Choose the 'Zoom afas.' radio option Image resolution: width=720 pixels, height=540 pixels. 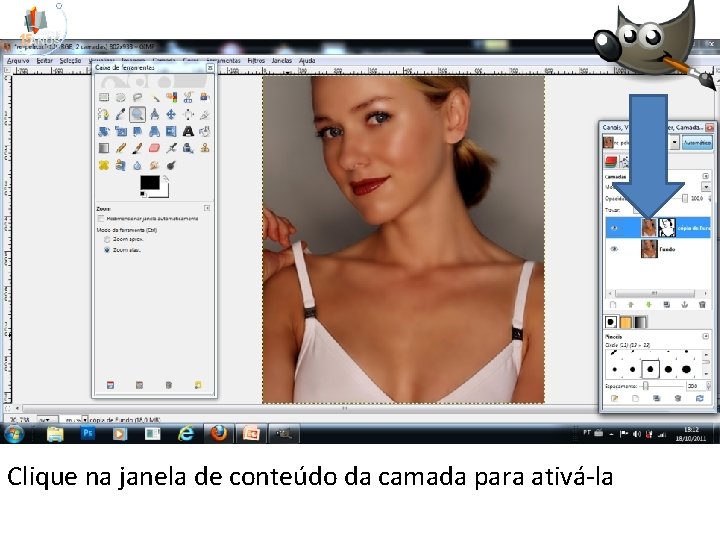coord(107,250)
